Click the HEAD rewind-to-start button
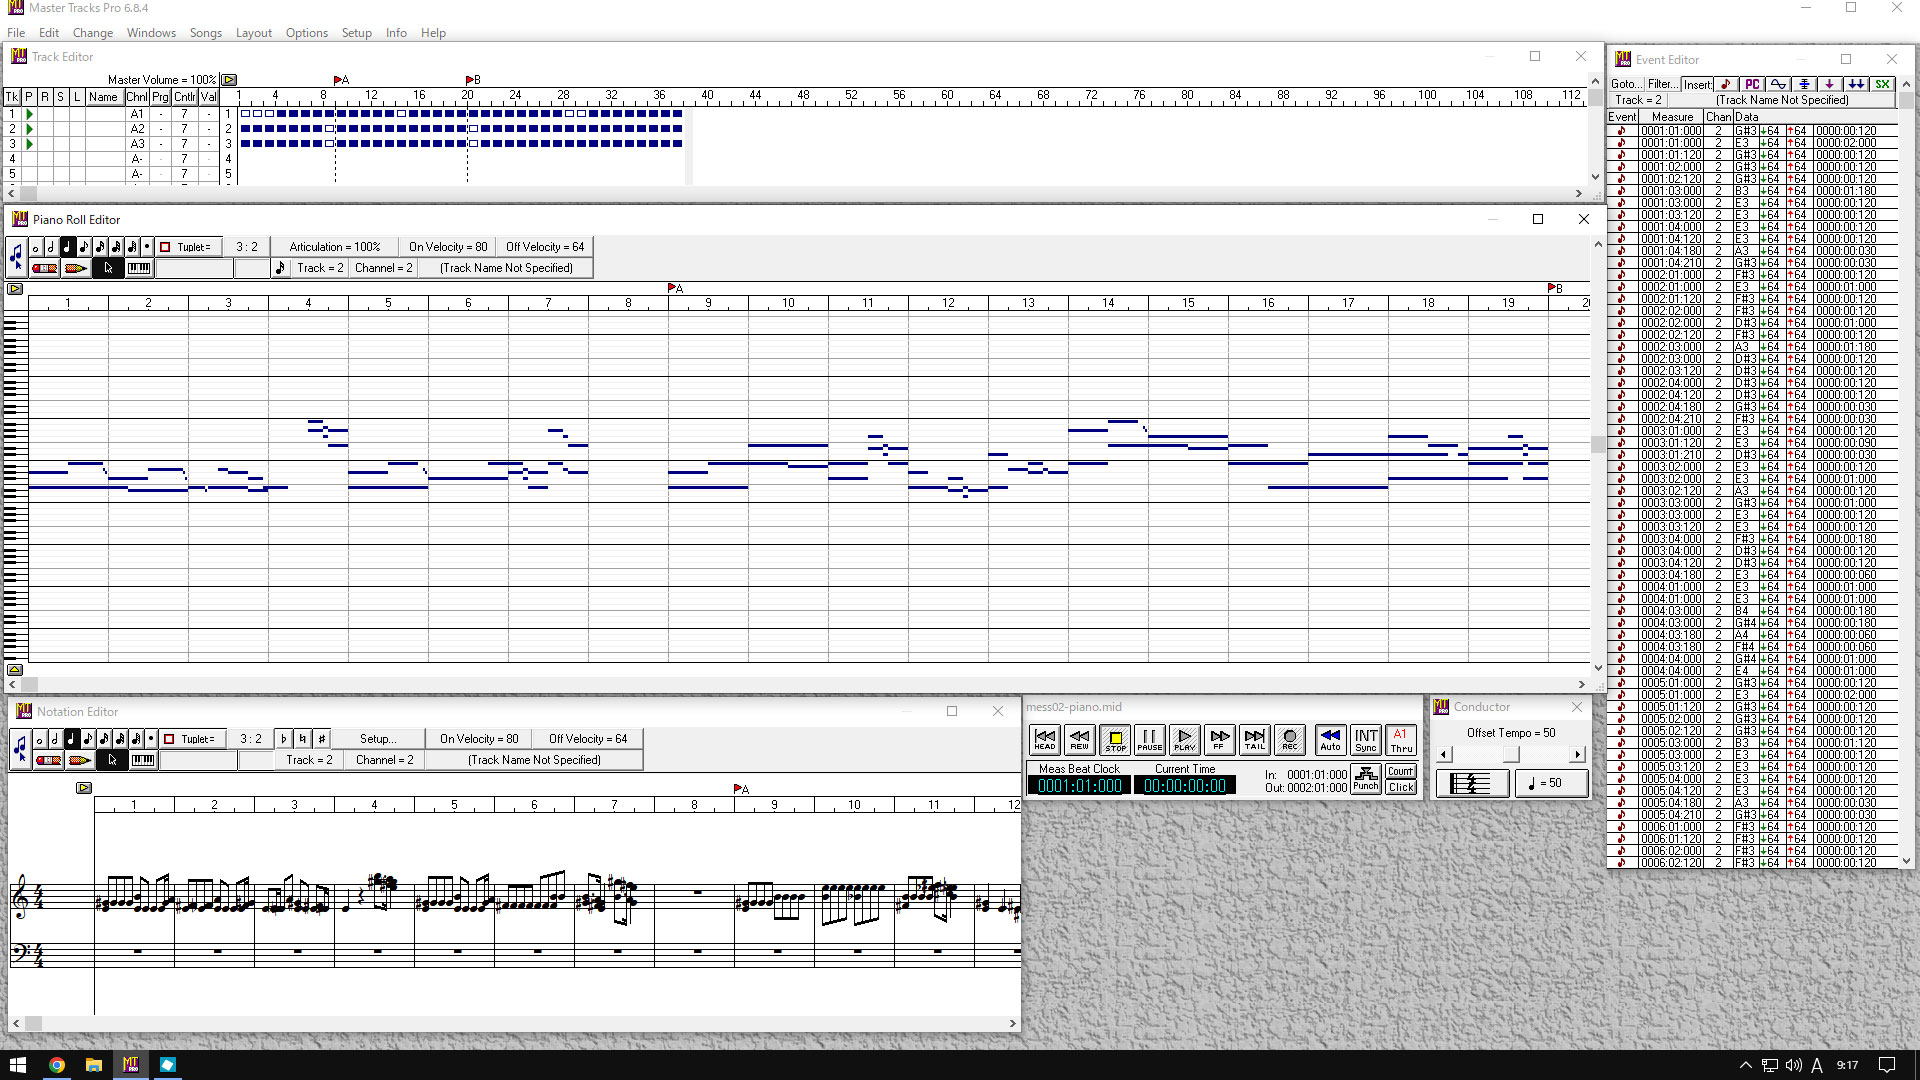1920x1080 pixels. point(1045,739)
